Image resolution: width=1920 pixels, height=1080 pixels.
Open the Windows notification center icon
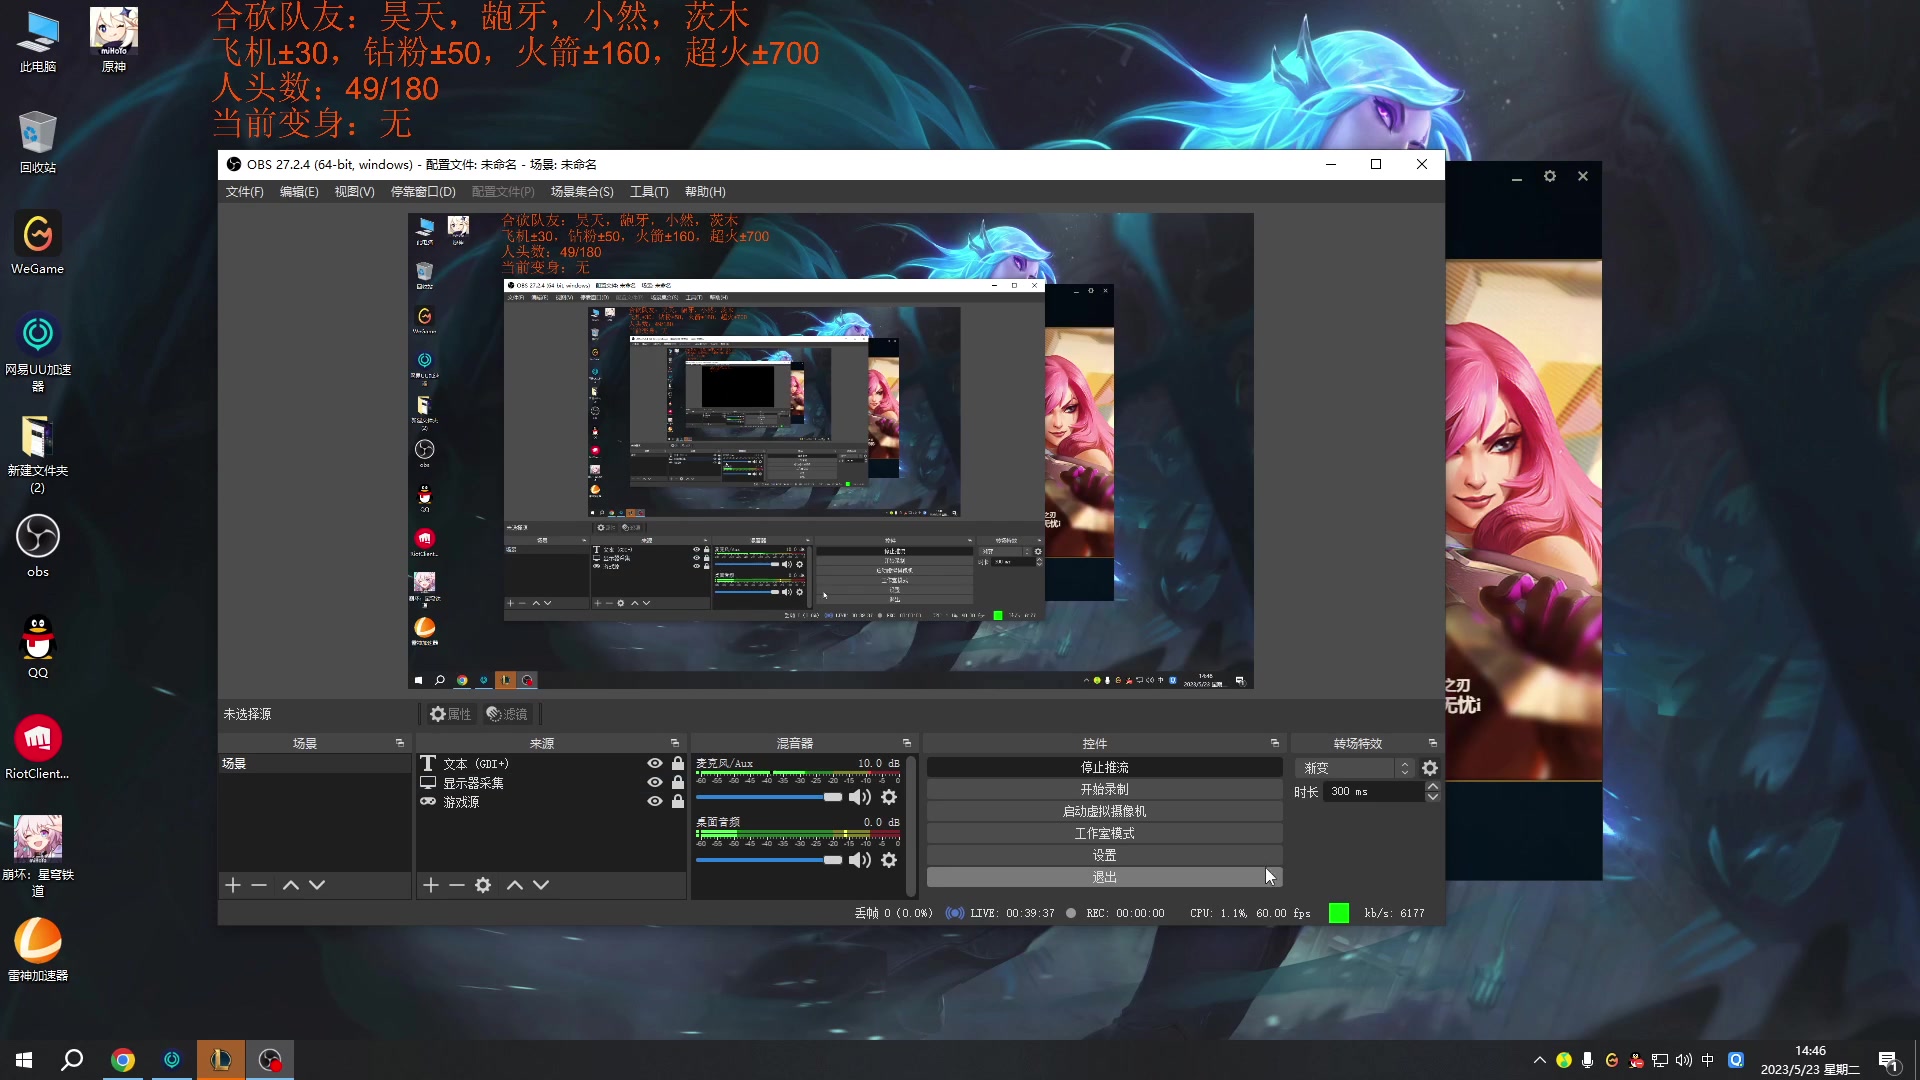click(1888, 1061)
